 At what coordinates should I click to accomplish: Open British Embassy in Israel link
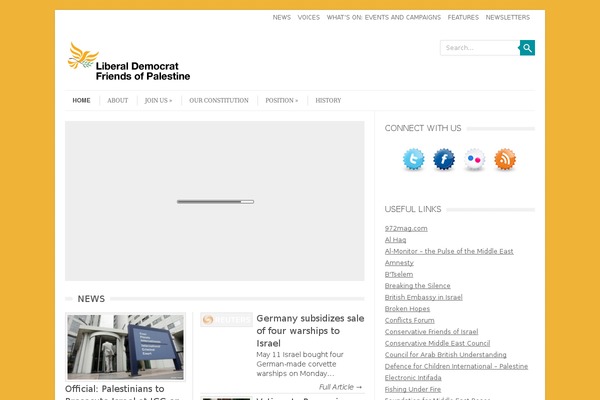tap(424, 297)
